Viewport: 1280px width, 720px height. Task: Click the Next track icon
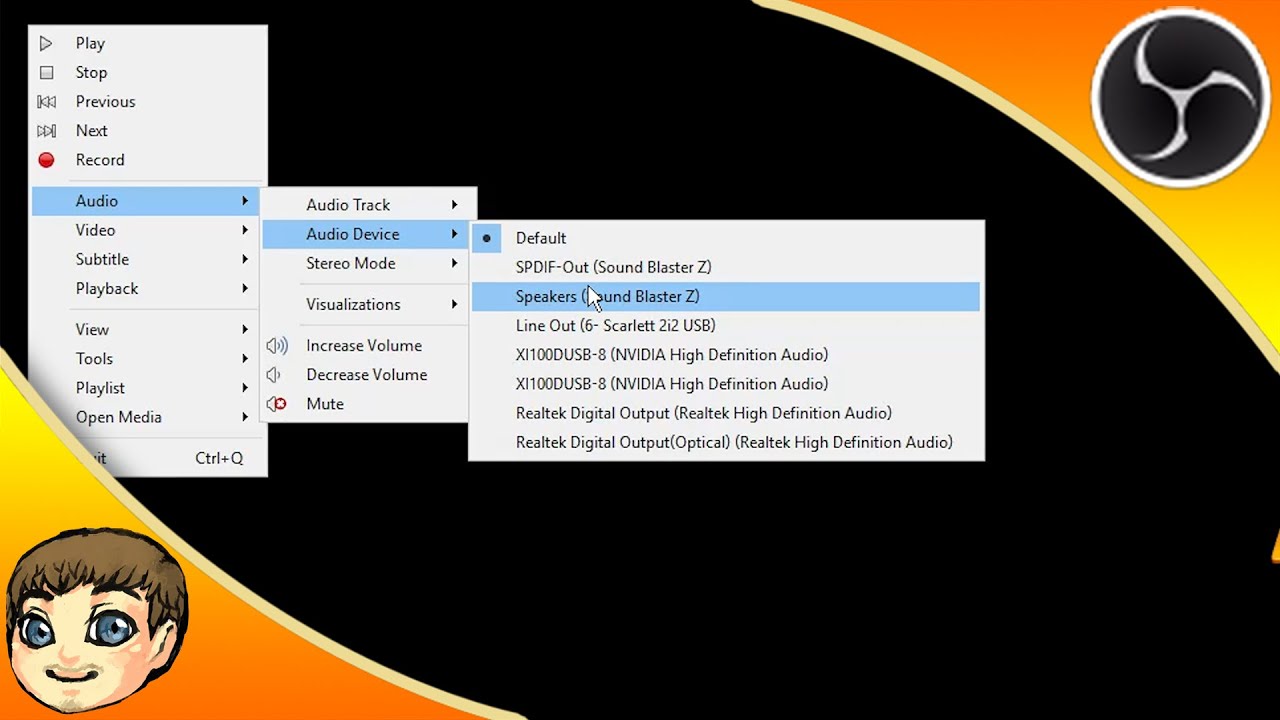pyautogui.click(x=46, y=130)
